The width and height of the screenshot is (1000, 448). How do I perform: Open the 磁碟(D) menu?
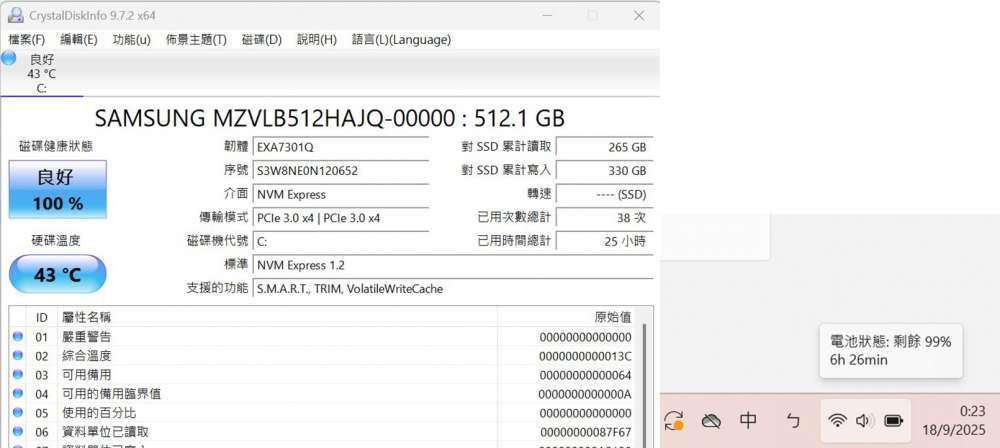point(262,40)
